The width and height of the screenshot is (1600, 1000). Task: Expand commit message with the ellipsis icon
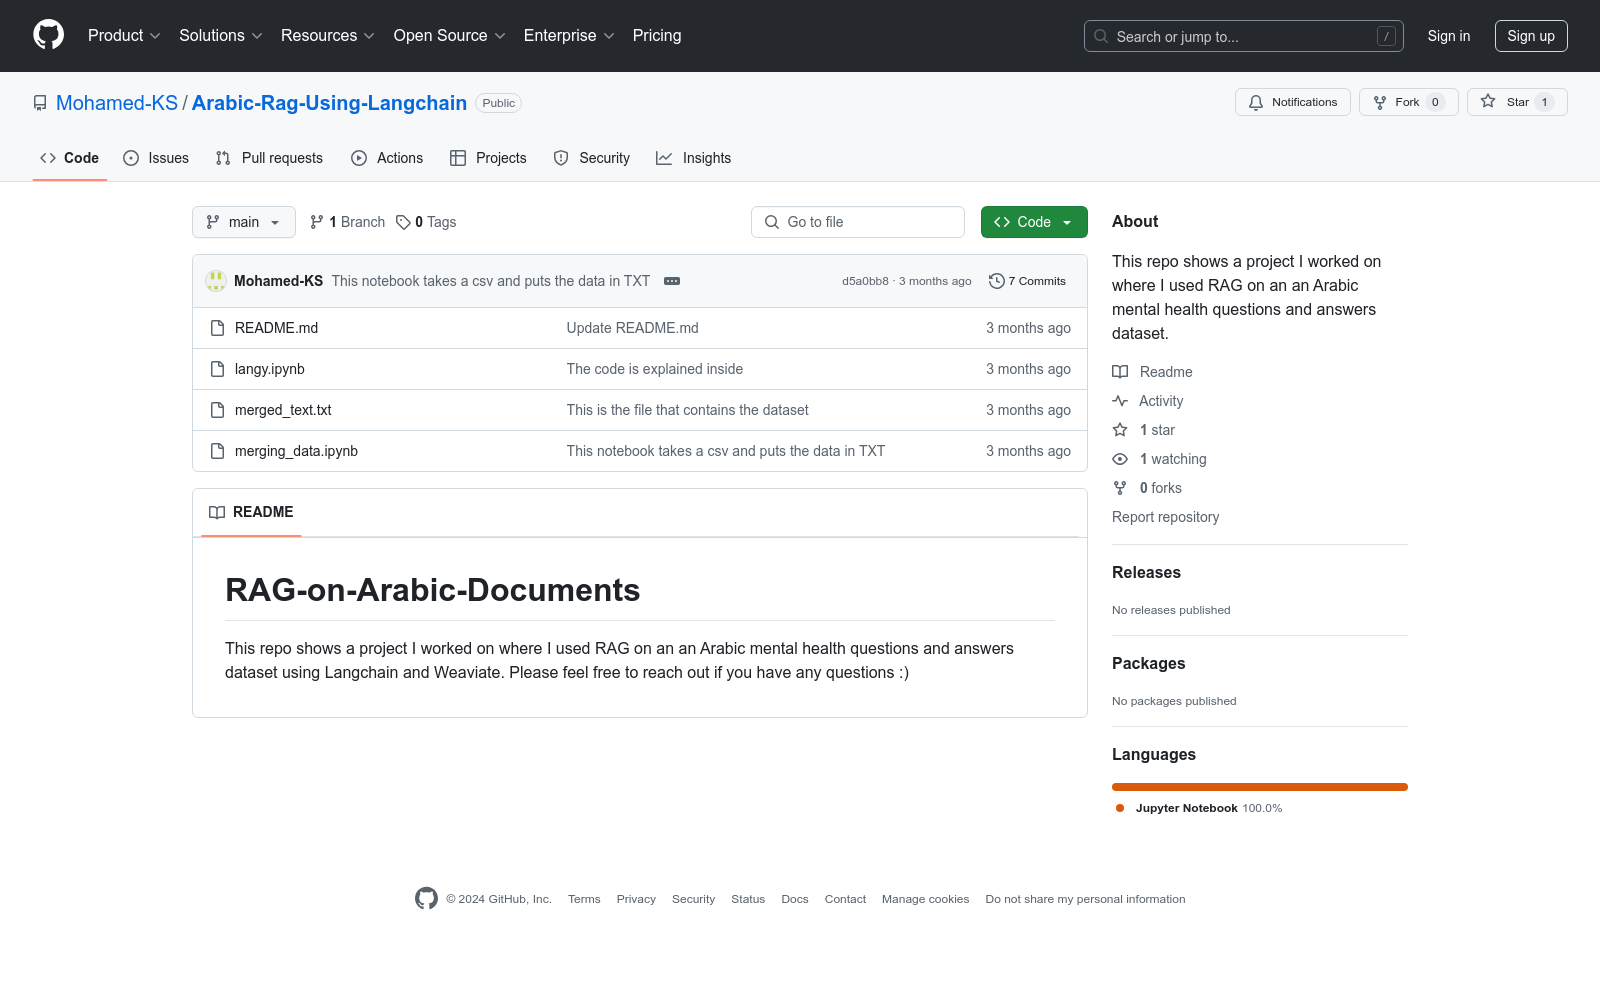point(672,281)
